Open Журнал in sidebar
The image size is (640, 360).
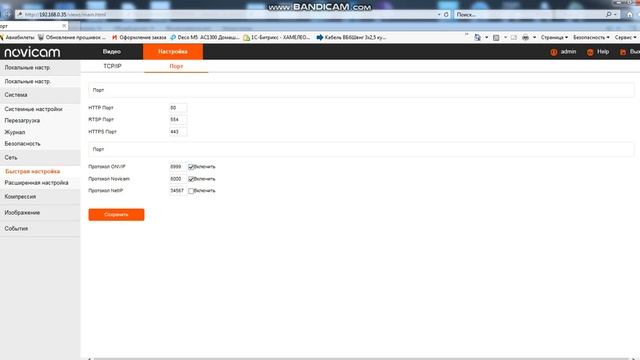point(15,132)
